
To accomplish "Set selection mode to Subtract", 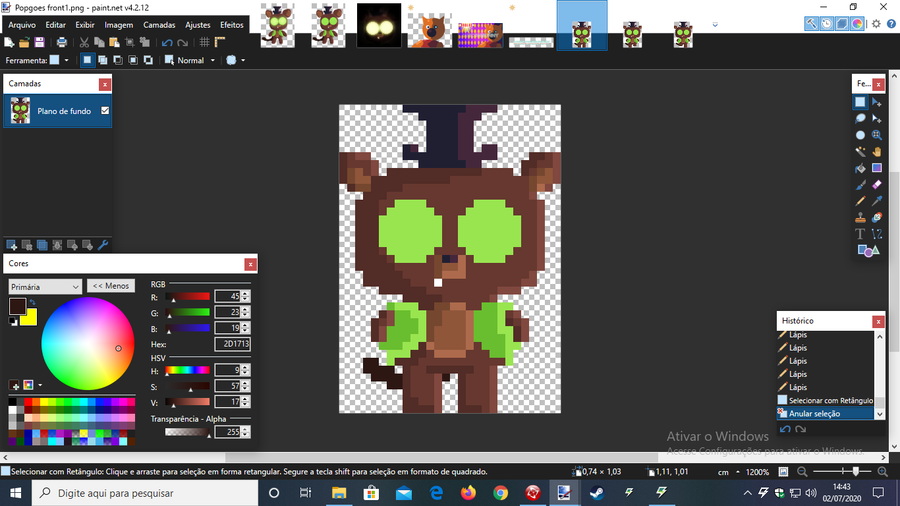I will click(118, 60).
